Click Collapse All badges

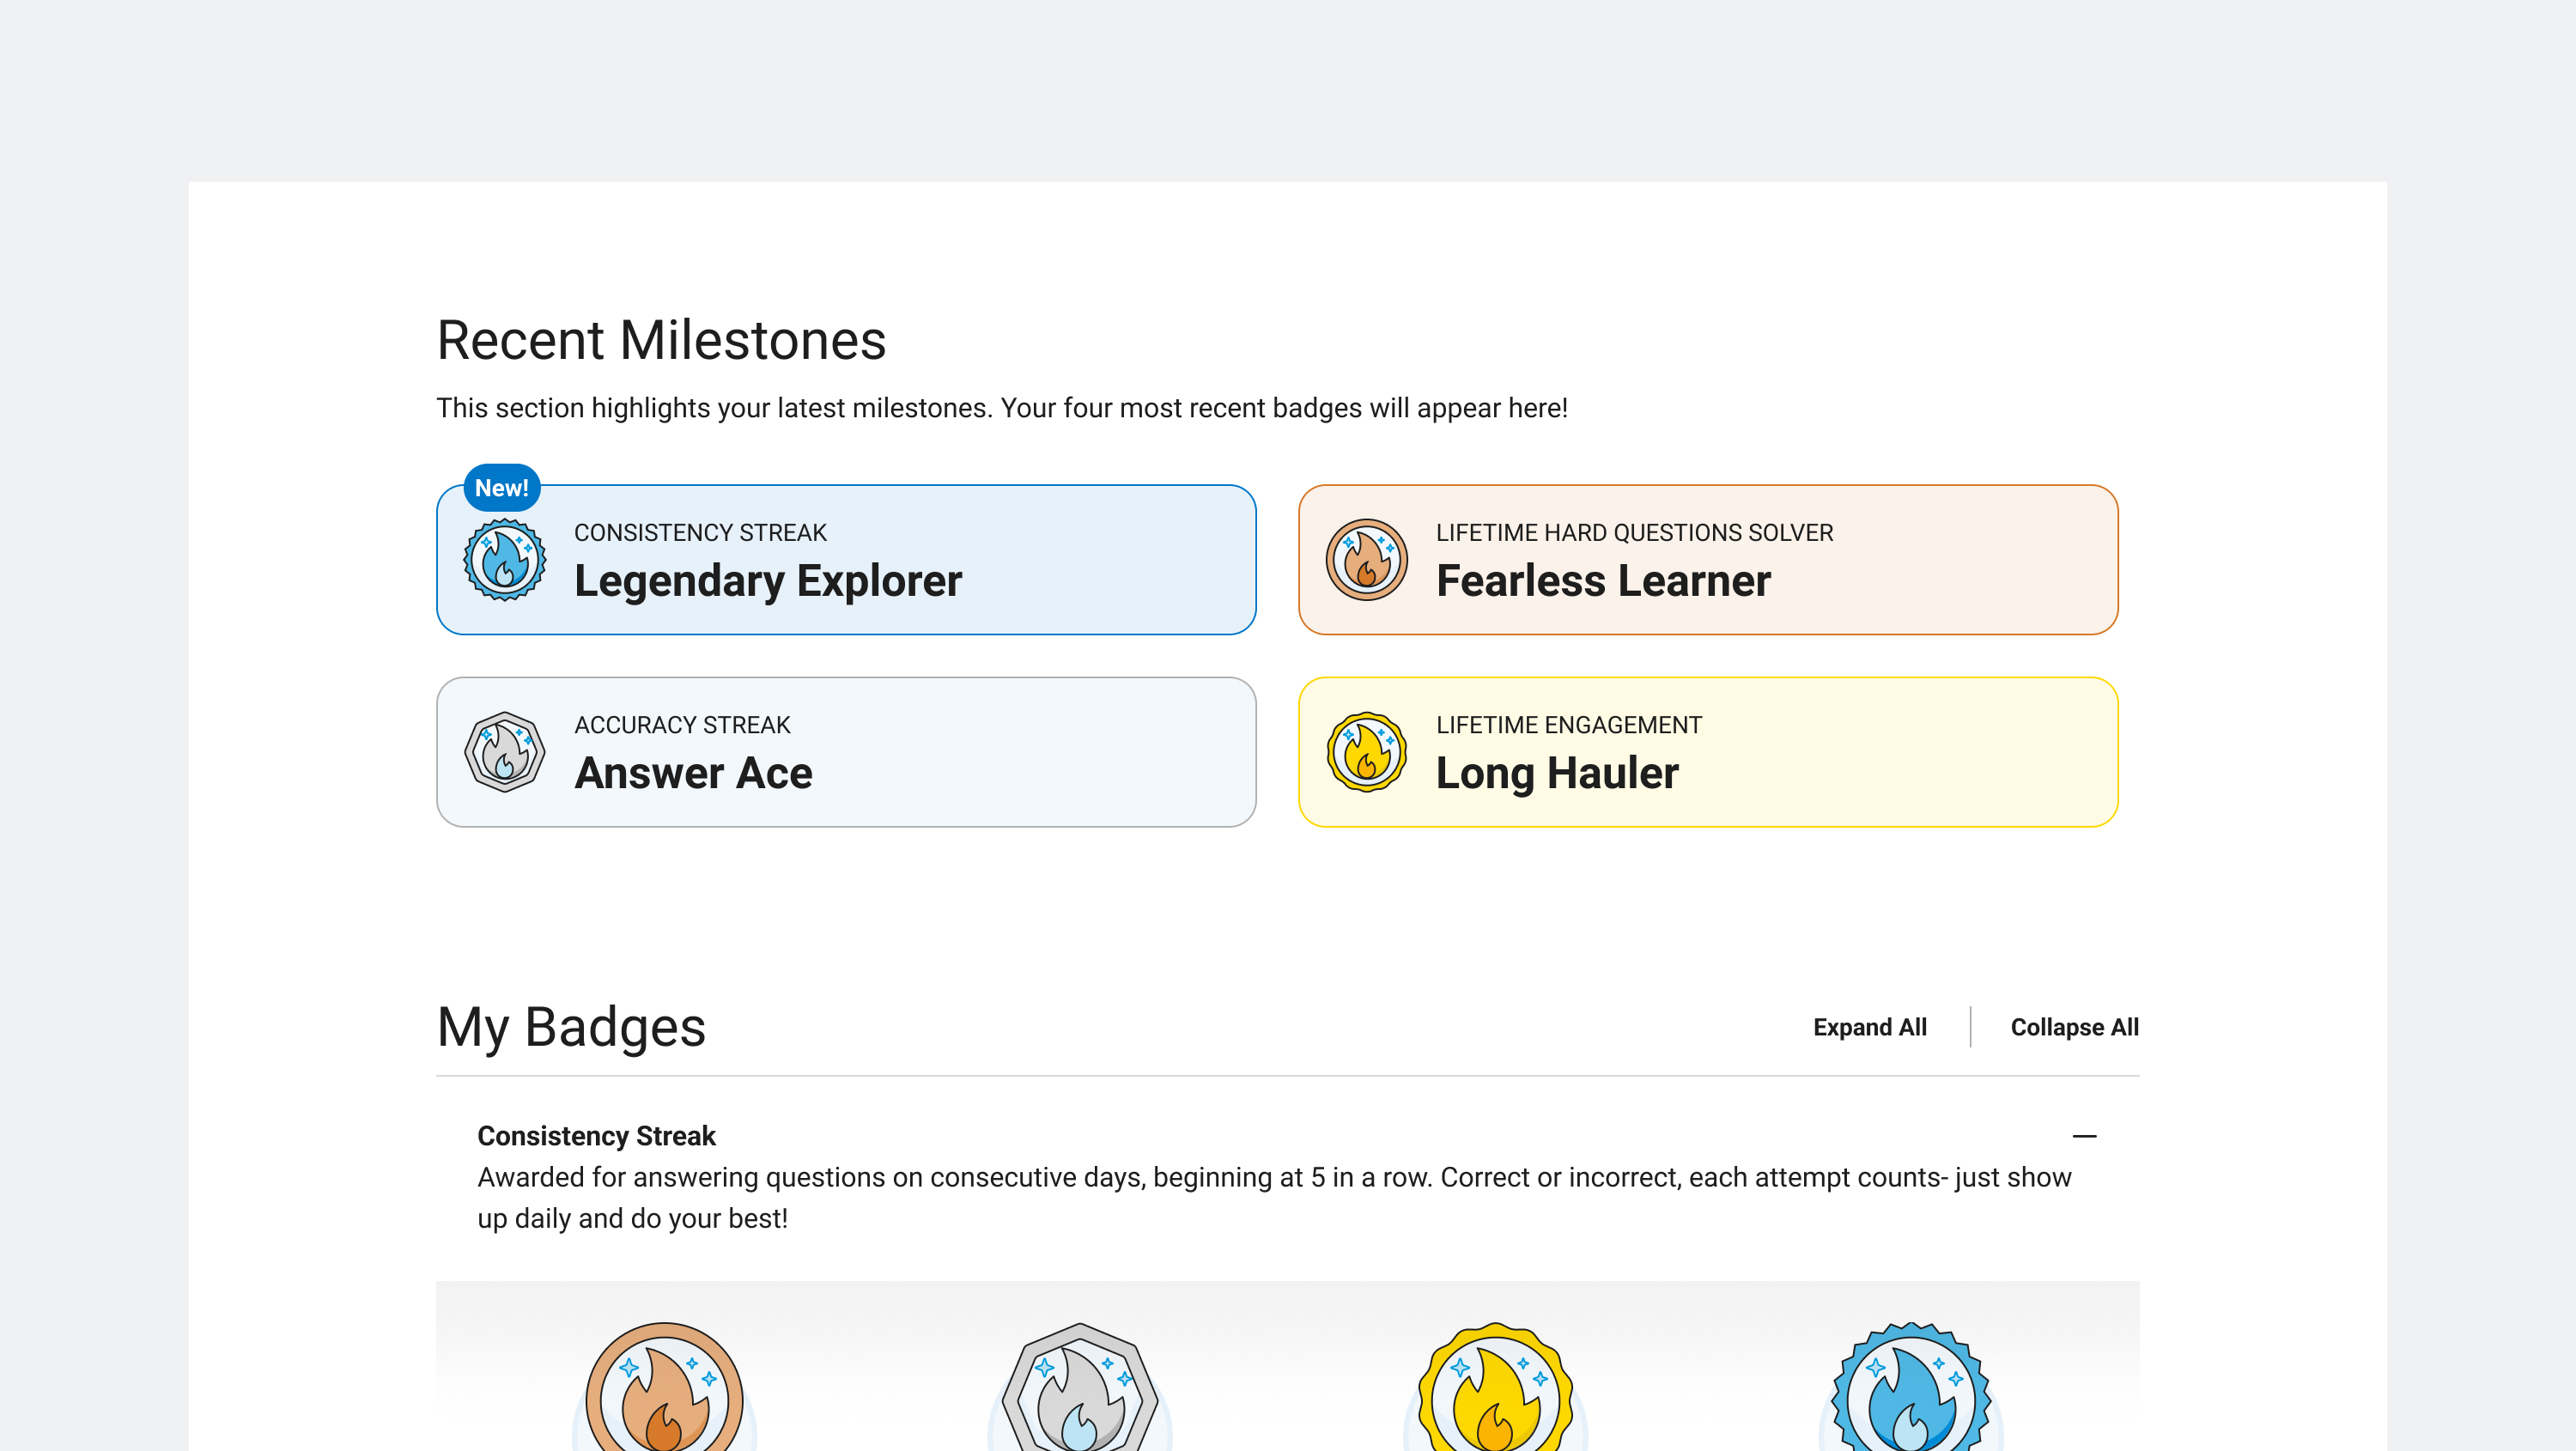(x=2074, y=1027)
